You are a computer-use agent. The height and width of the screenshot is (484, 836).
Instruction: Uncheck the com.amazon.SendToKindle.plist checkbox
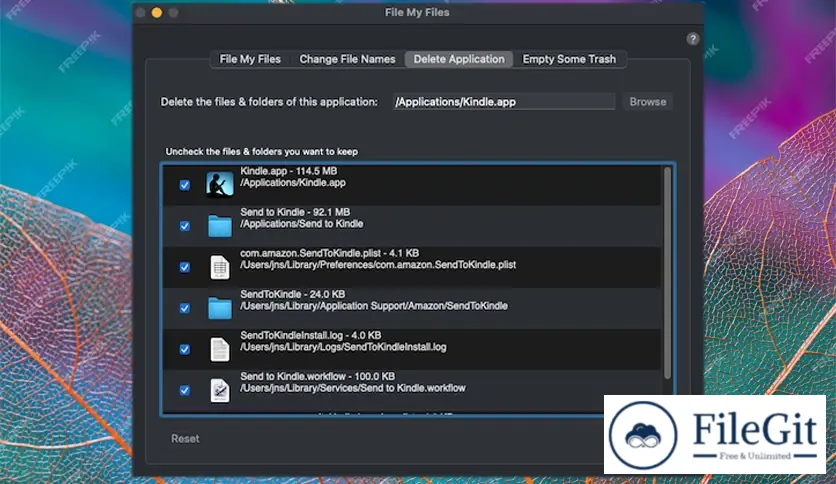coord(184,267)
